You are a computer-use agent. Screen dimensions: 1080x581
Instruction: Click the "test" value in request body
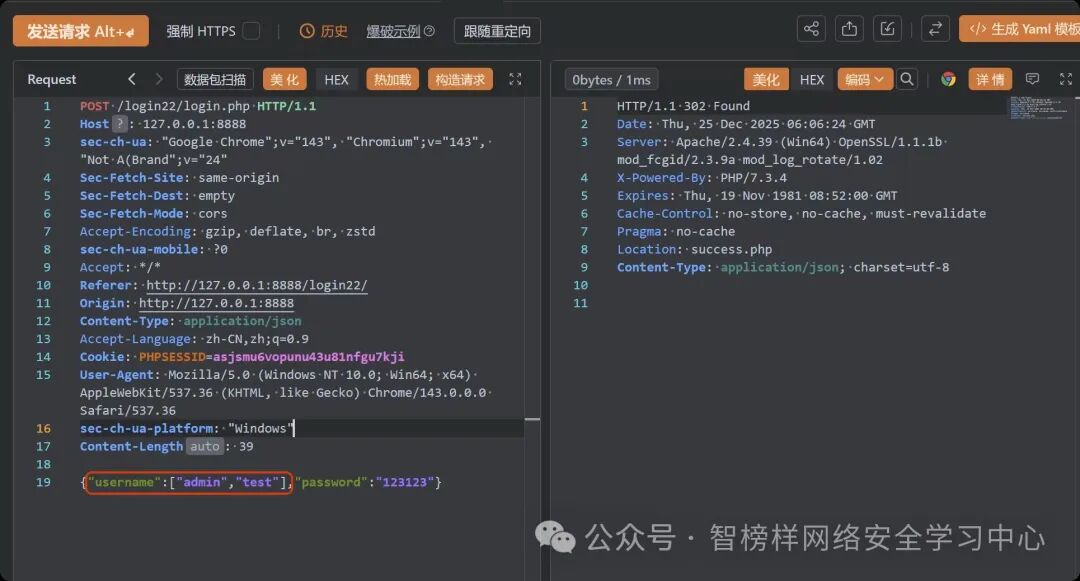coord(257,482)
